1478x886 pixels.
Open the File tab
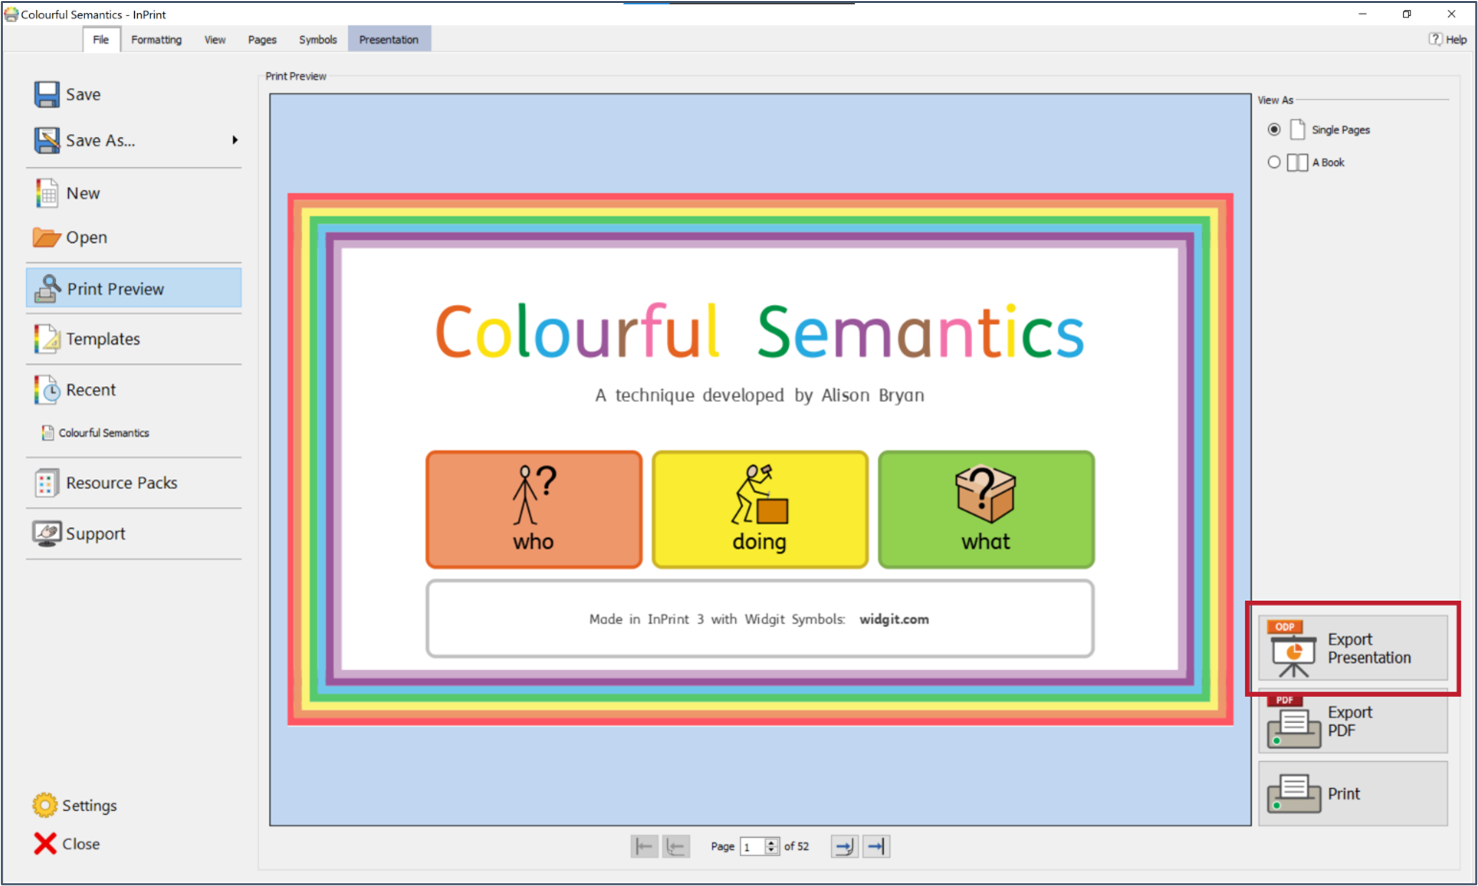click(x=101, y=40)
